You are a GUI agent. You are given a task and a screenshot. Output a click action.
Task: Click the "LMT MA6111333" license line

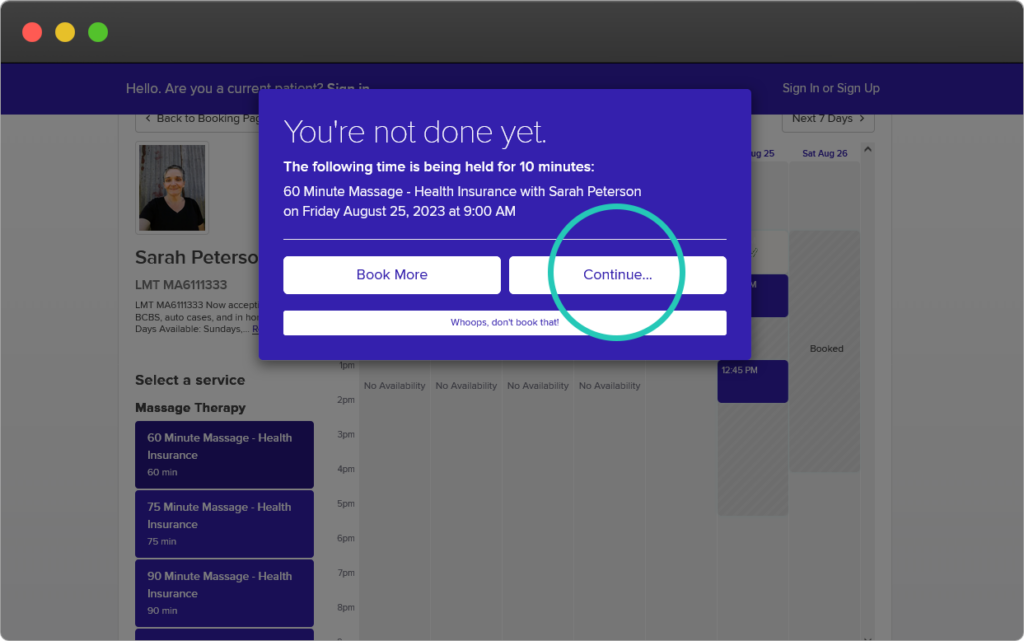(x=181, y=285)
